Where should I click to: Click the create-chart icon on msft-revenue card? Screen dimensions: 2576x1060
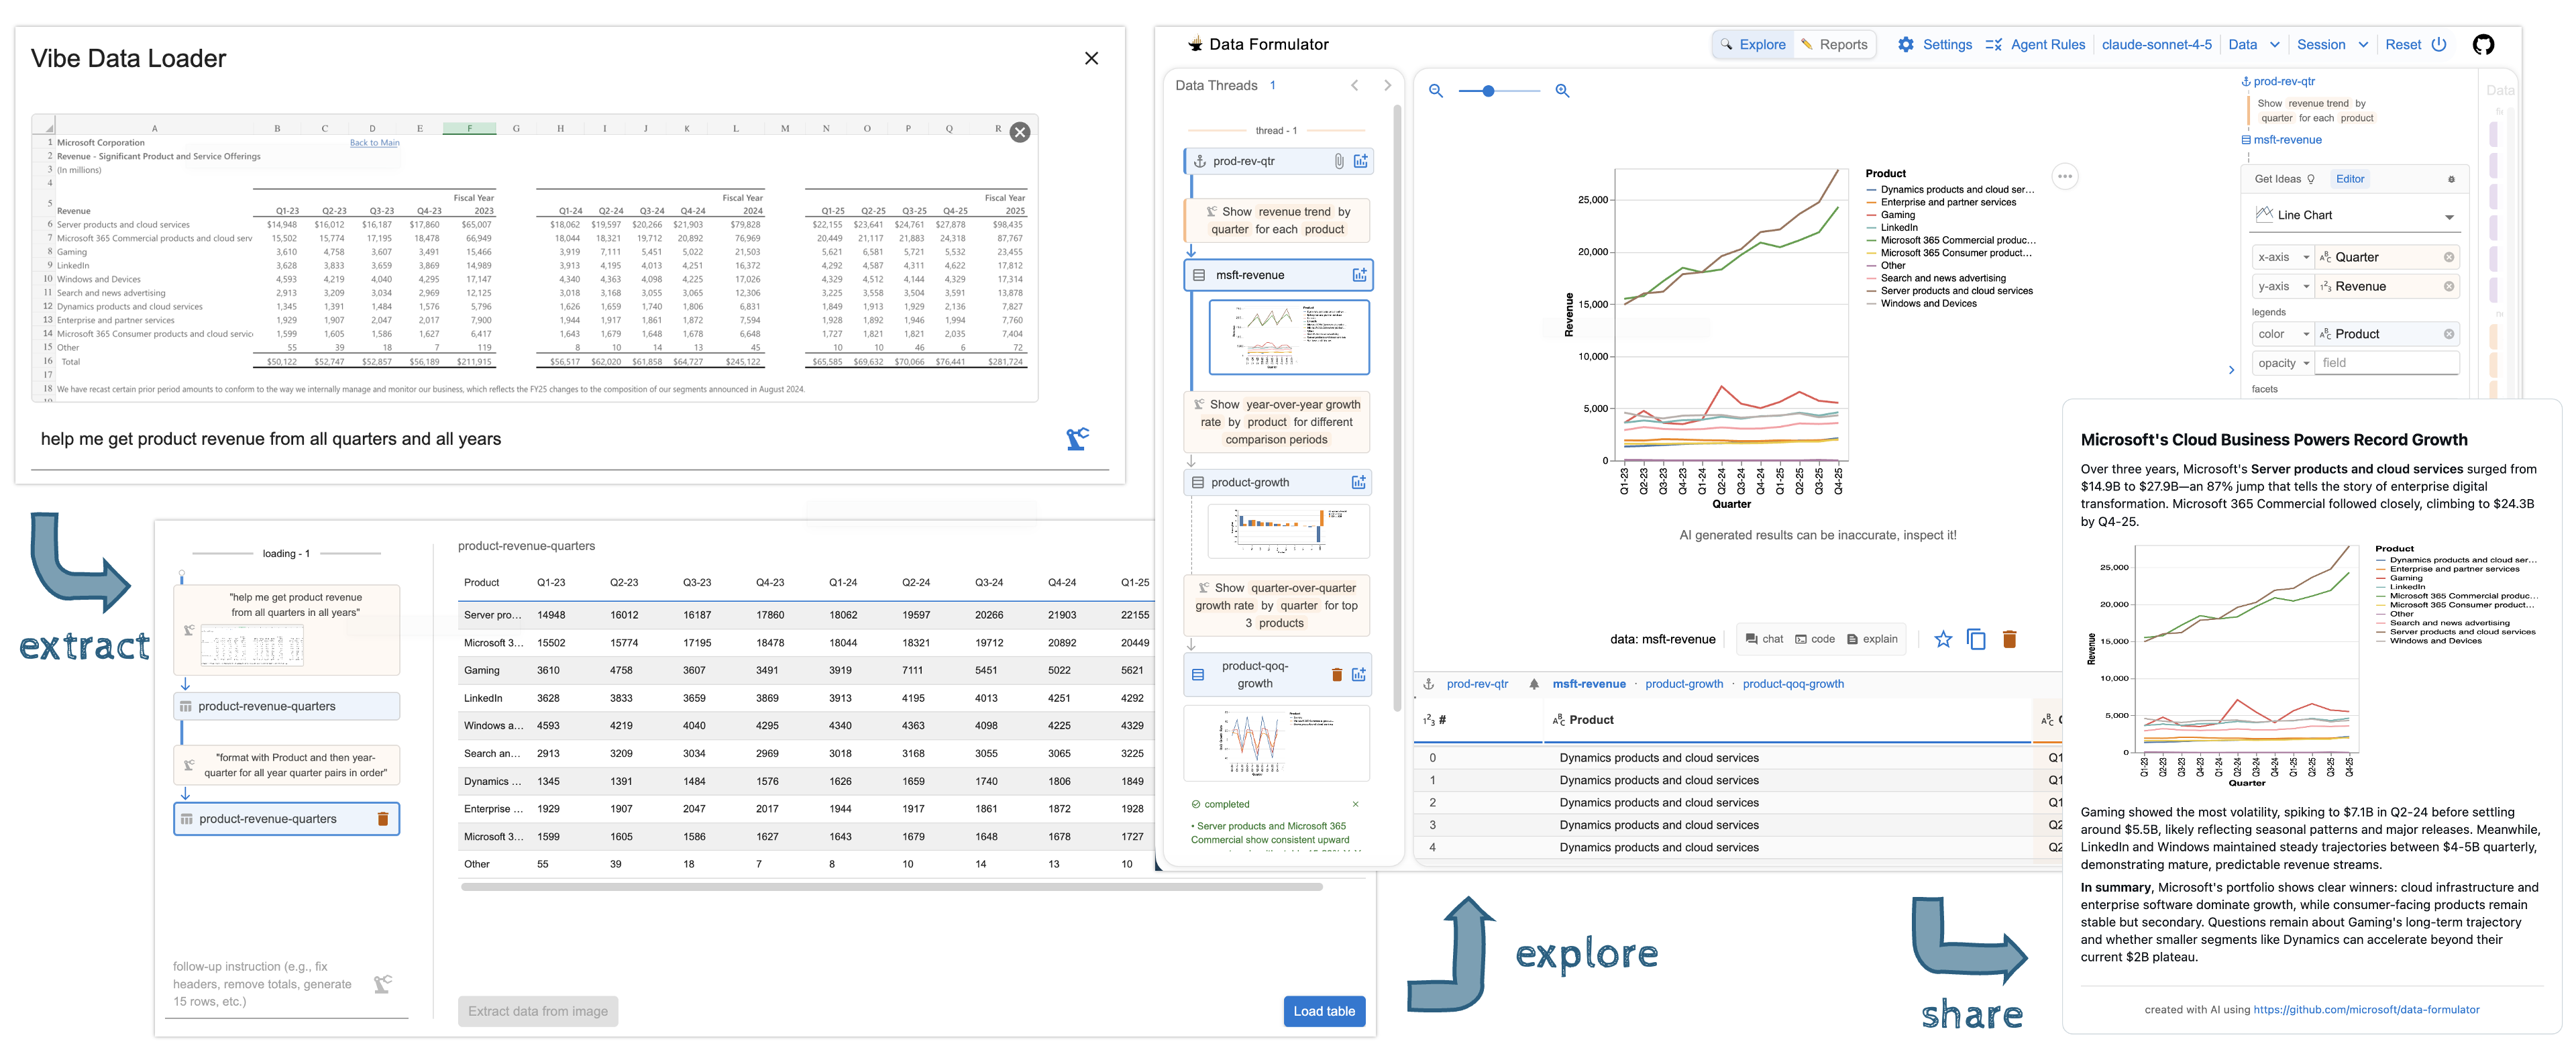[1359, 274]
